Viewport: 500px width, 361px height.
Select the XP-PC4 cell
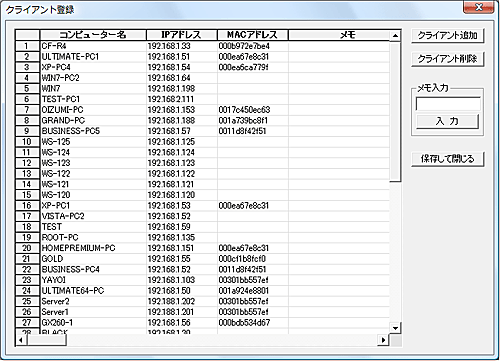click(x=93, y=67)
